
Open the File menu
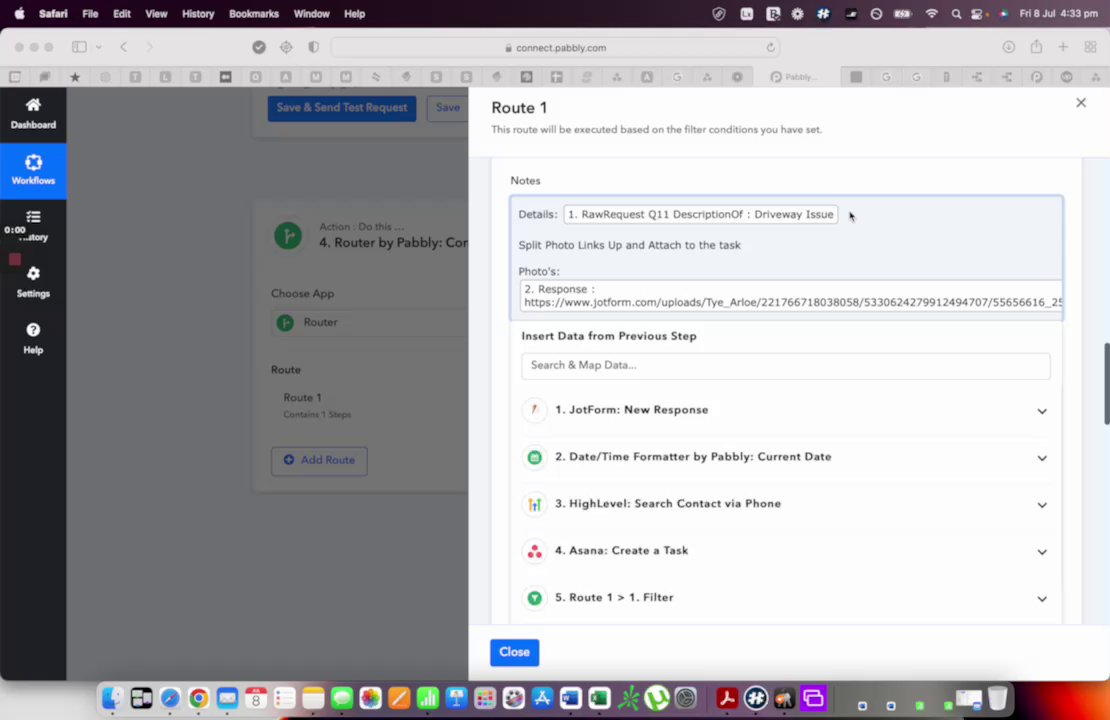[90, 13]
